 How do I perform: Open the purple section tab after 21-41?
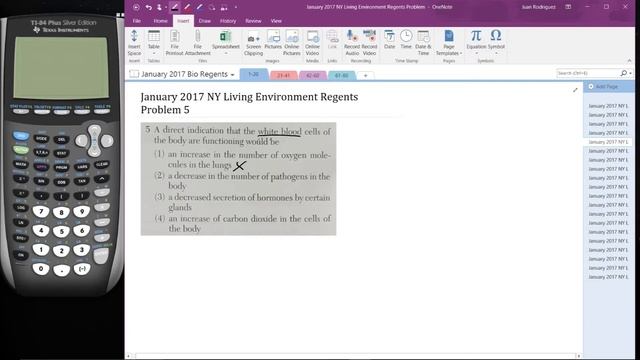[x=313, y=76]
